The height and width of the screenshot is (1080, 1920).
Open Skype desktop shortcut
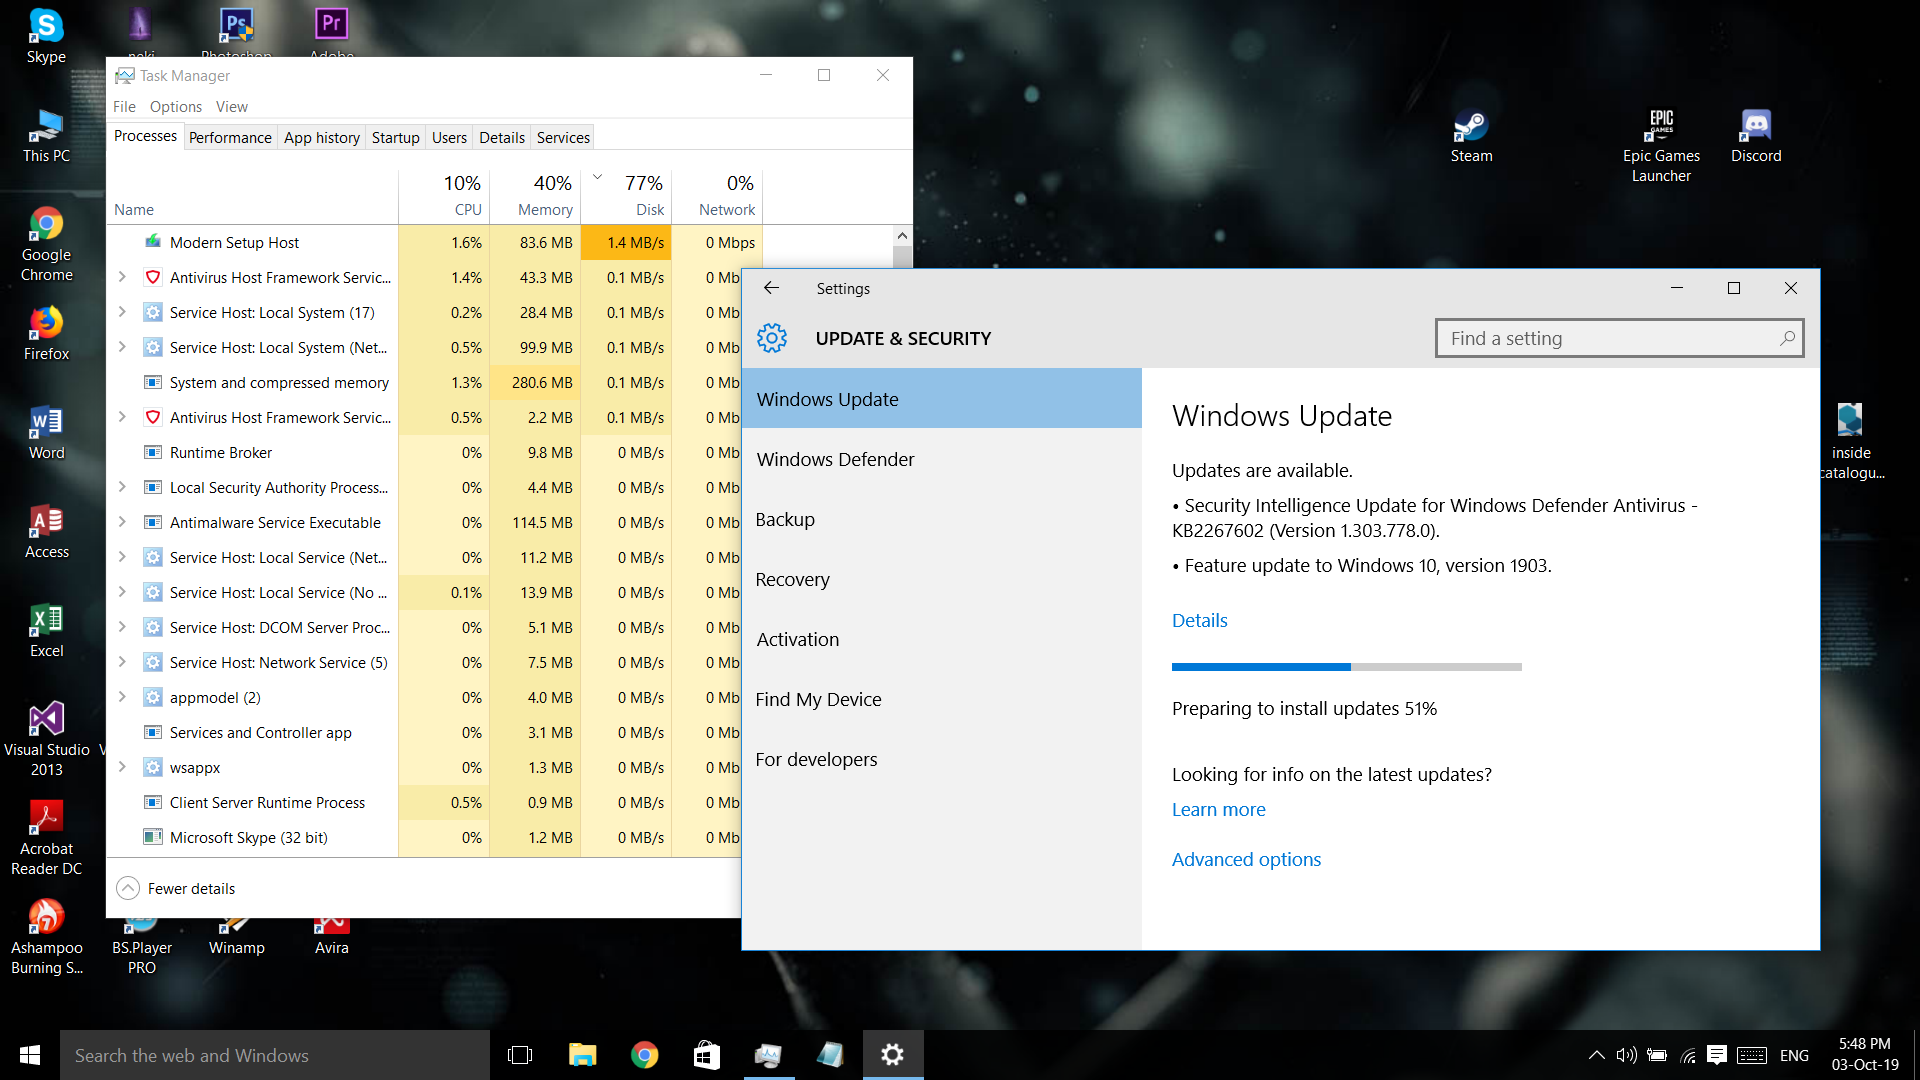pos(46,36)
